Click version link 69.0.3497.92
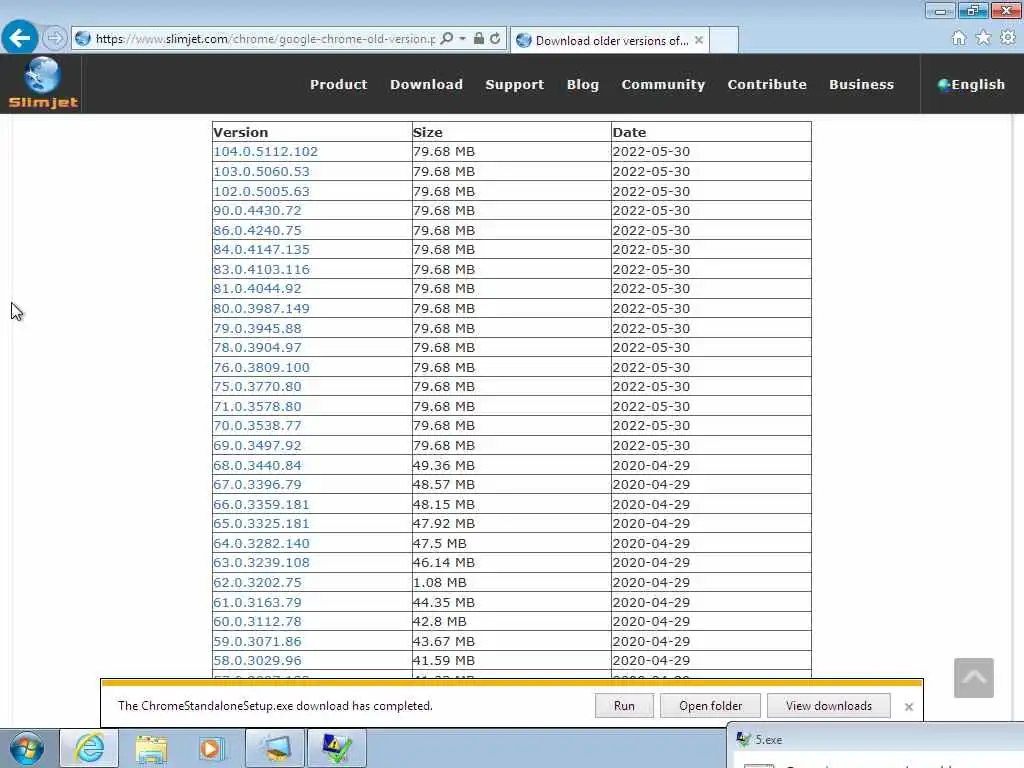 [257, 445]
